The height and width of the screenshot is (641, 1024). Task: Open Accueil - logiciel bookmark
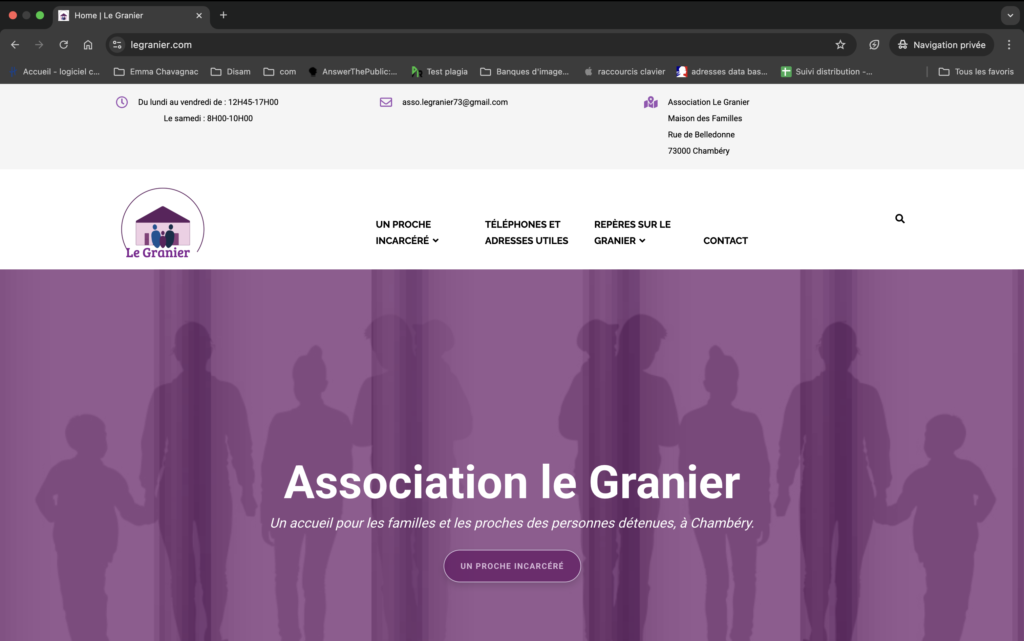tap(54, 72)
